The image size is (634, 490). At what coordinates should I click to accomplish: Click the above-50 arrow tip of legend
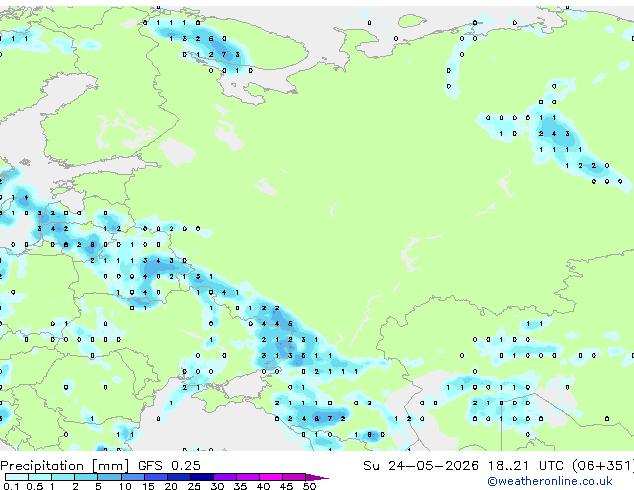click(x=317, y=478)
